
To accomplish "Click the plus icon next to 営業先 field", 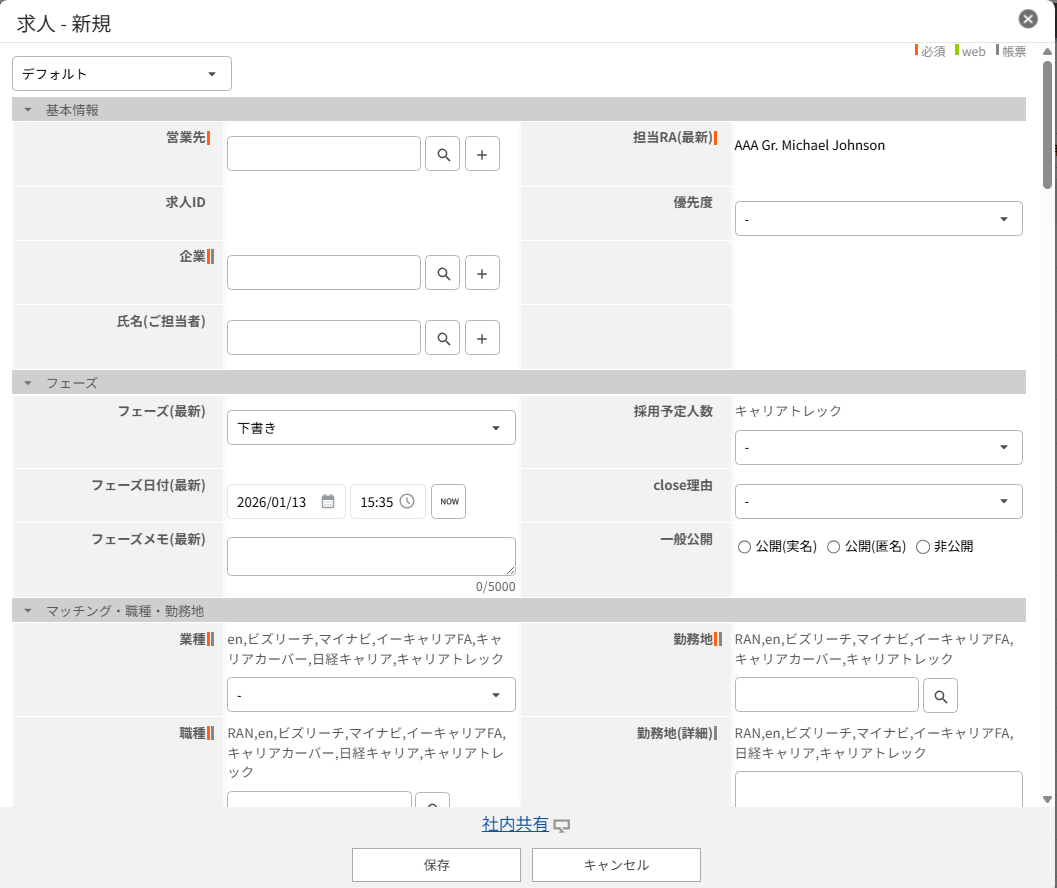I will 482,155.
